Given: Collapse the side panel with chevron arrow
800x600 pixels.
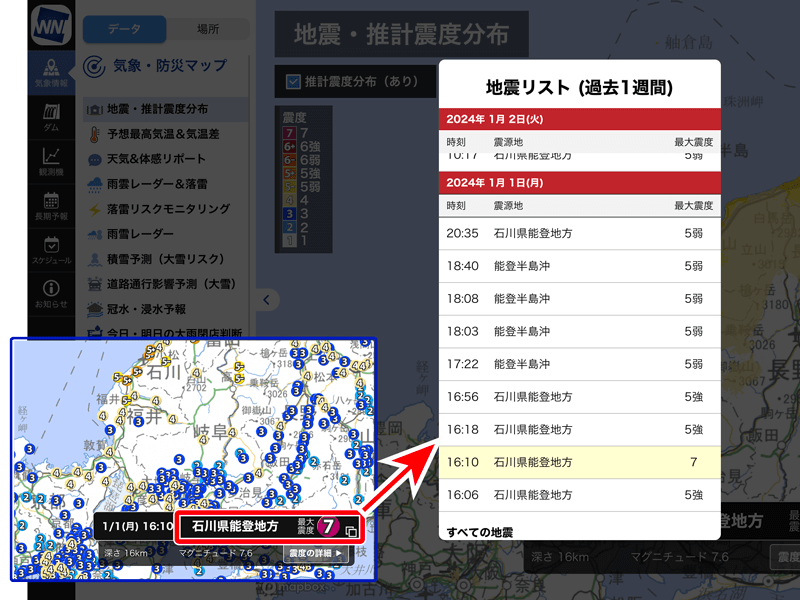Looking at the screenshot, I should coord(267,300).
